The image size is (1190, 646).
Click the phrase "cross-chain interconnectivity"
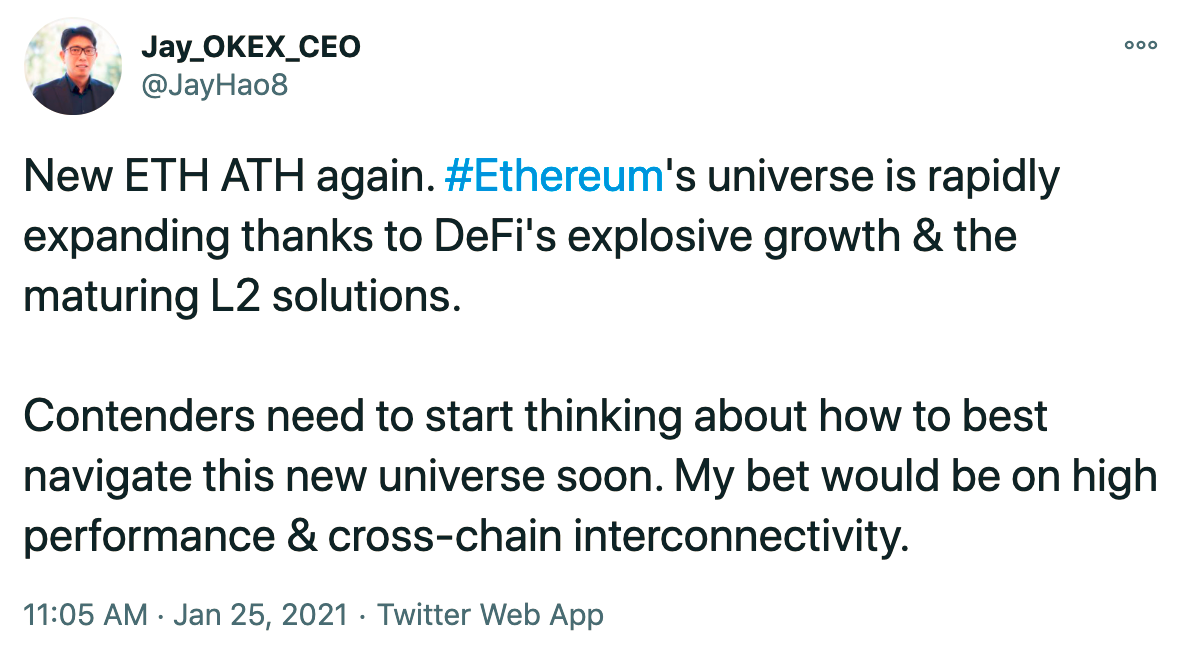coord(618,536)
